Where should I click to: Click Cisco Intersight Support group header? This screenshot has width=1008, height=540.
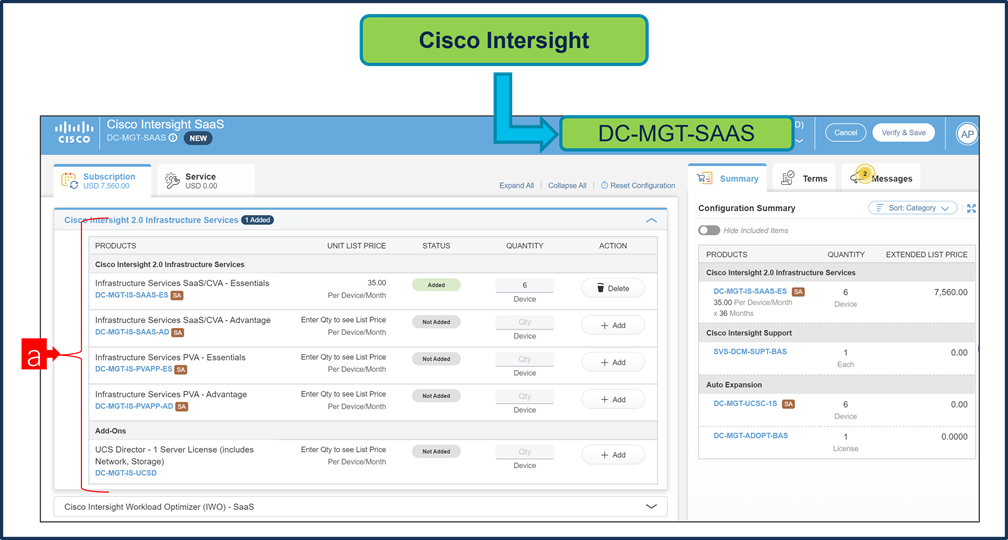click(837, 333)
